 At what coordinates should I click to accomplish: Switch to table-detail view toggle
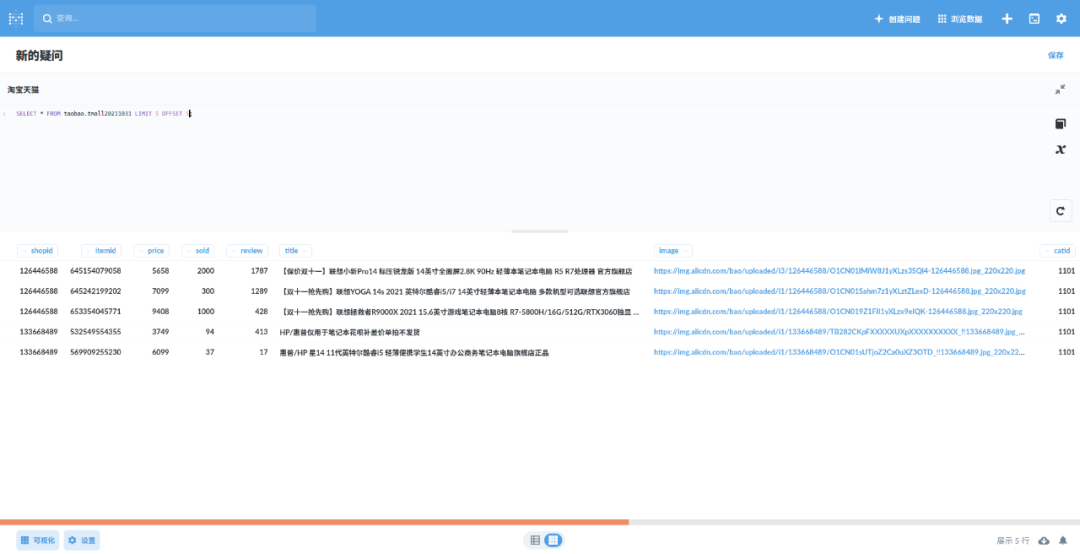(534, 540)
